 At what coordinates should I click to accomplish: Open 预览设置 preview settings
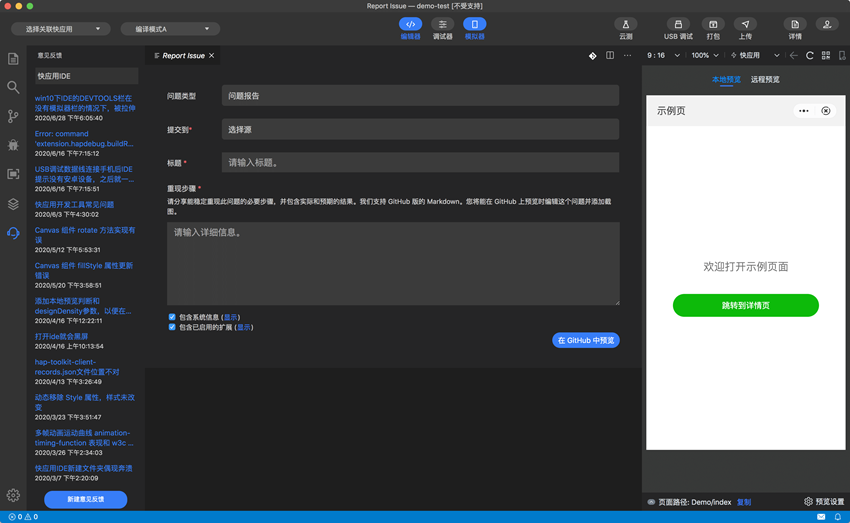[825, 502]
